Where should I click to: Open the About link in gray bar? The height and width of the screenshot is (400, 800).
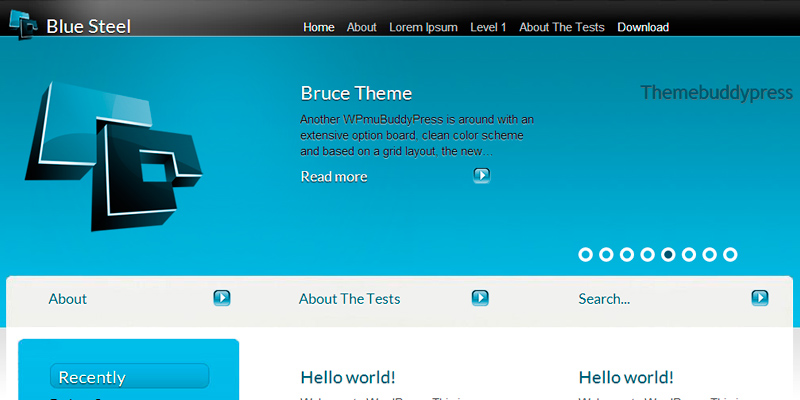(x=67, y=299)
